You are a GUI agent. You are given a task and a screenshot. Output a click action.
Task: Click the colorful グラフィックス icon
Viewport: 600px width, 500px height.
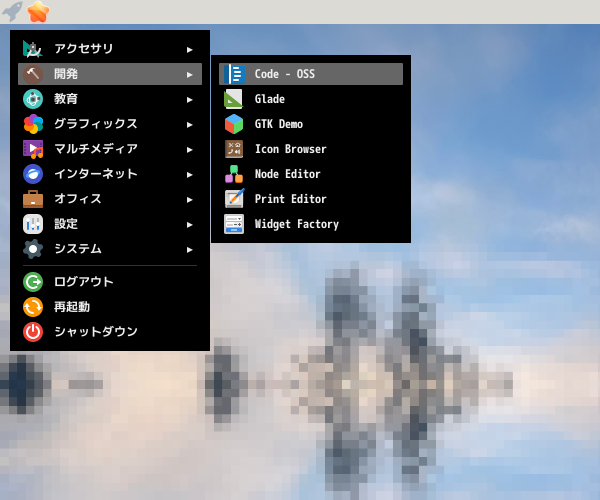pos(33,124)
